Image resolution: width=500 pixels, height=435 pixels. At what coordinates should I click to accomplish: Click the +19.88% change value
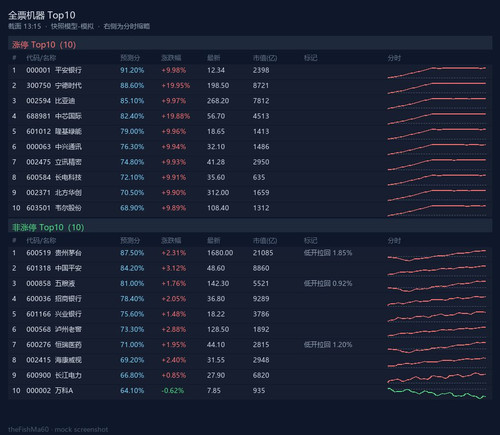[176, 116]
